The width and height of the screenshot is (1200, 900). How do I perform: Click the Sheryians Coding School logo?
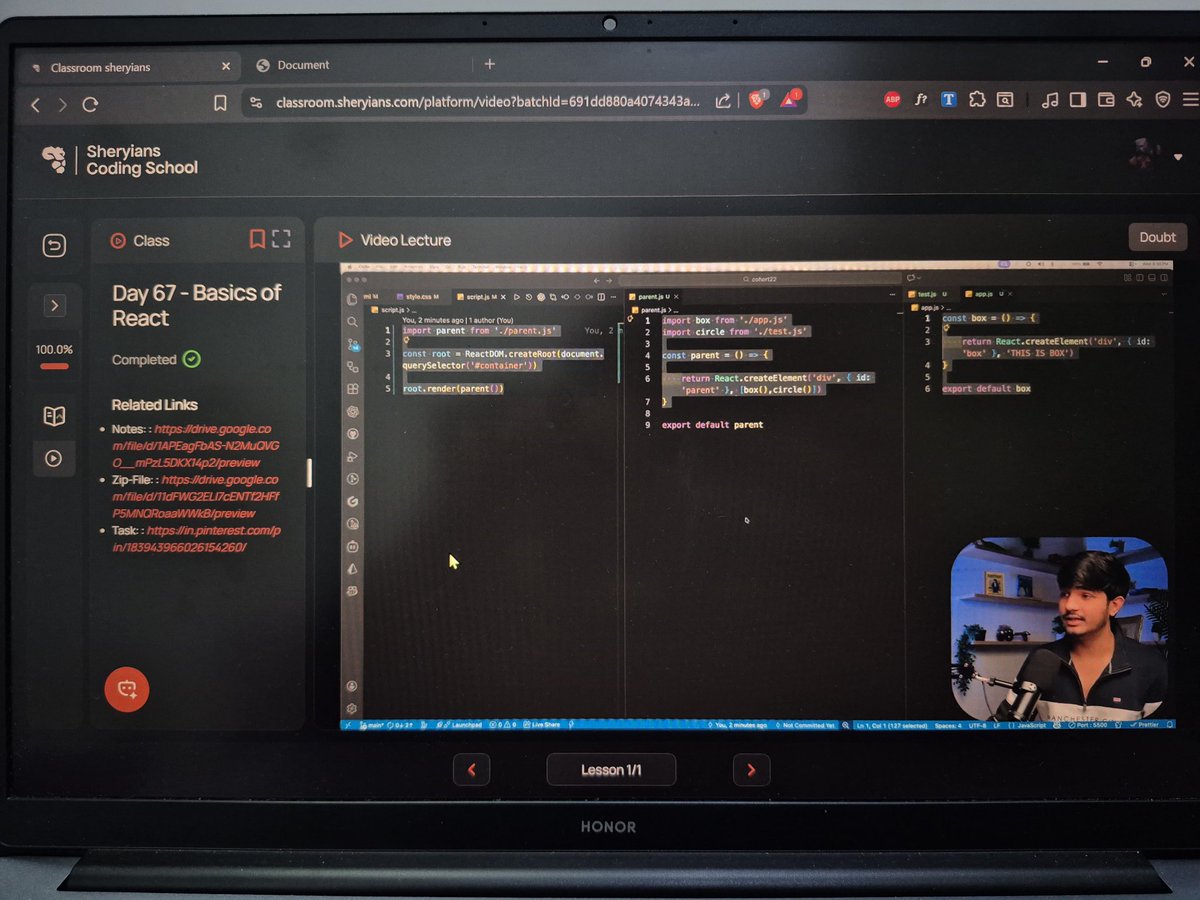point(121,160)
